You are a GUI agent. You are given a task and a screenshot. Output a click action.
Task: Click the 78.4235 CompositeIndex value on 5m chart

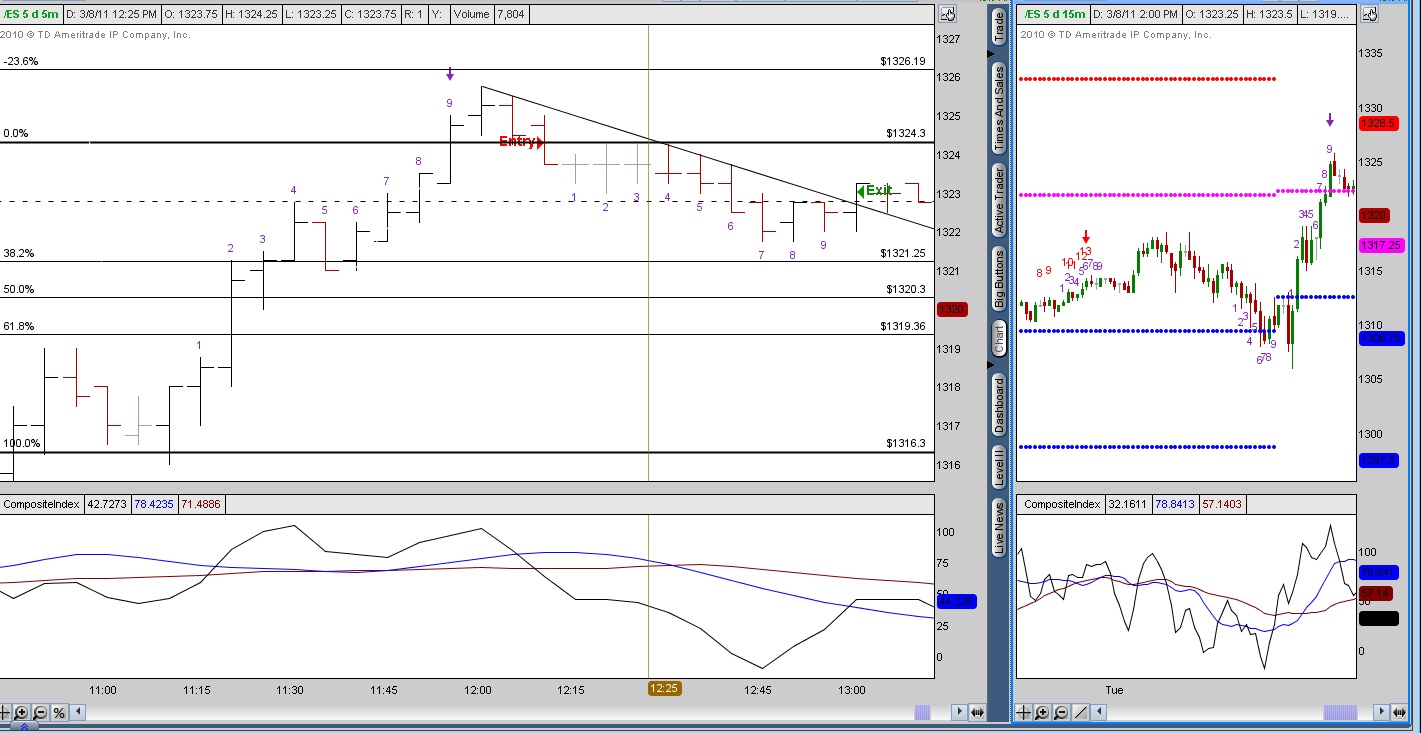point(153,505)
